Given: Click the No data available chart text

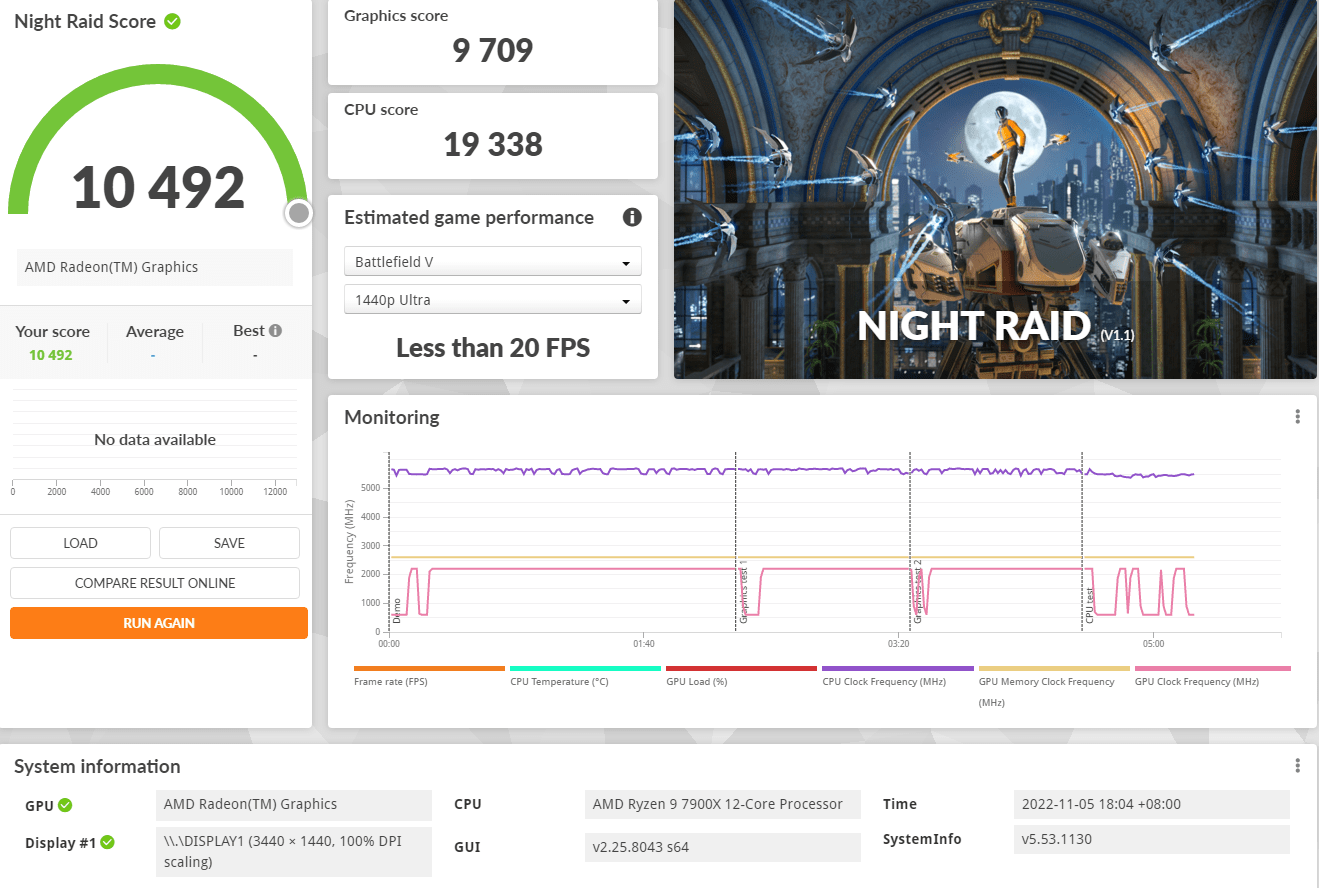Looking at the screenshot, I should [x=155, y=440].
